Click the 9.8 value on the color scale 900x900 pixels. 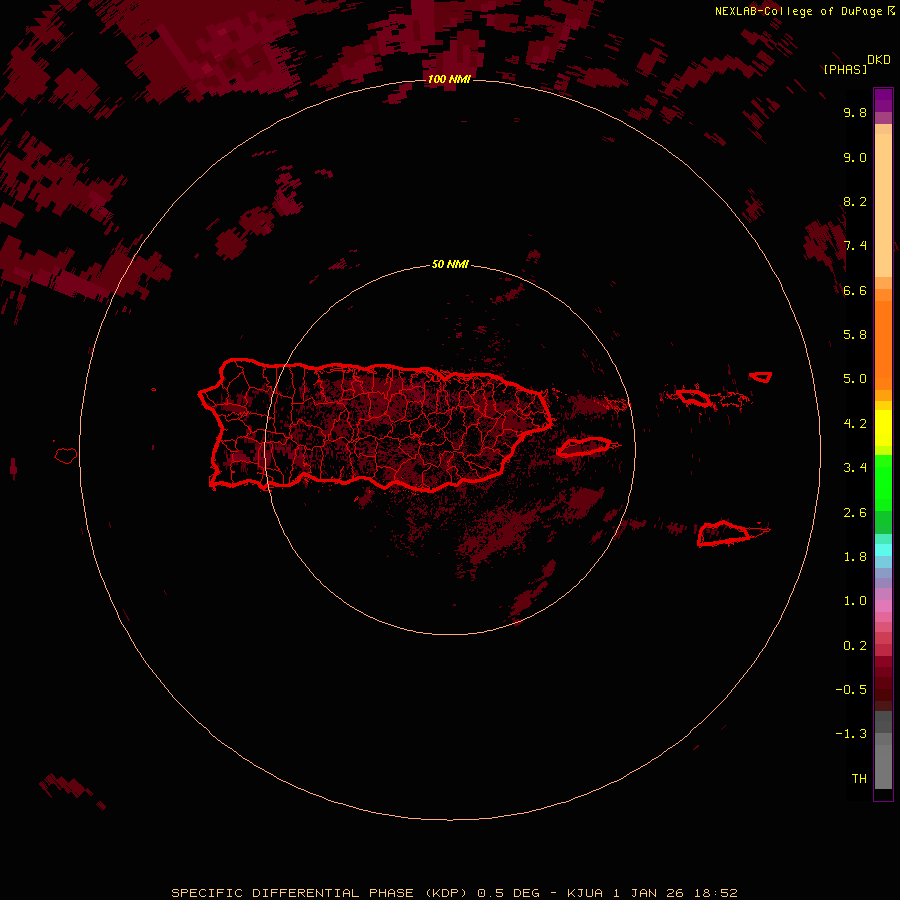tap(855, 112)
